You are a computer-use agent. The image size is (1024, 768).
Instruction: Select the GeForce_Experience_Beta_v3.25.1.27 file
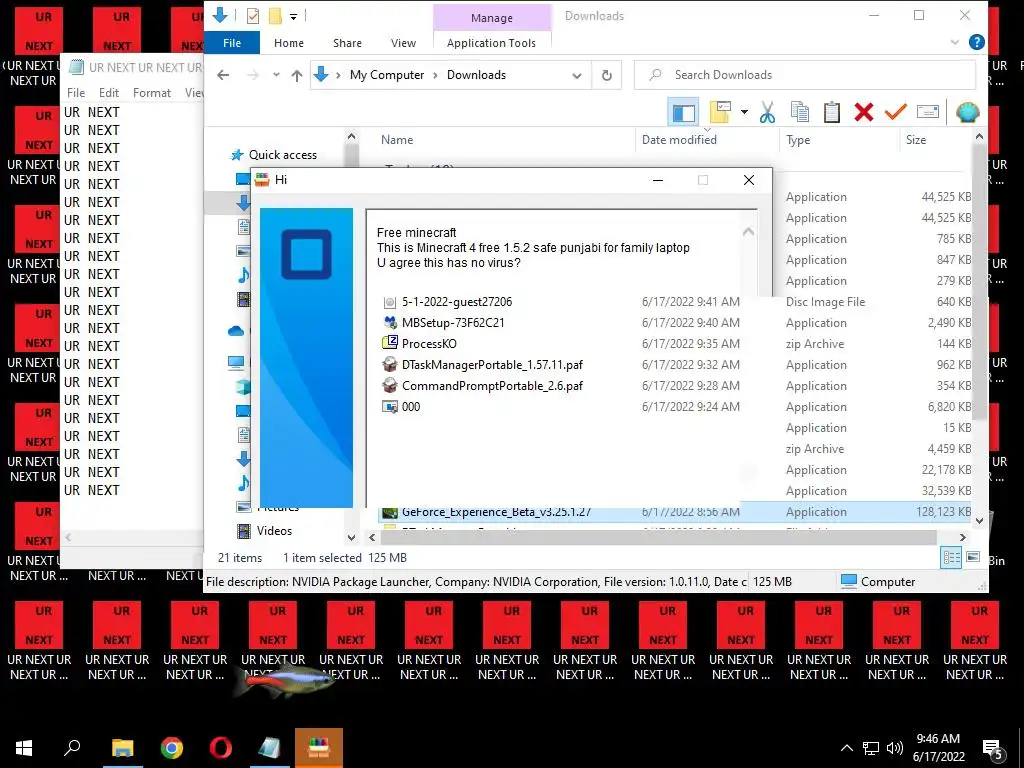pos(496,512)
